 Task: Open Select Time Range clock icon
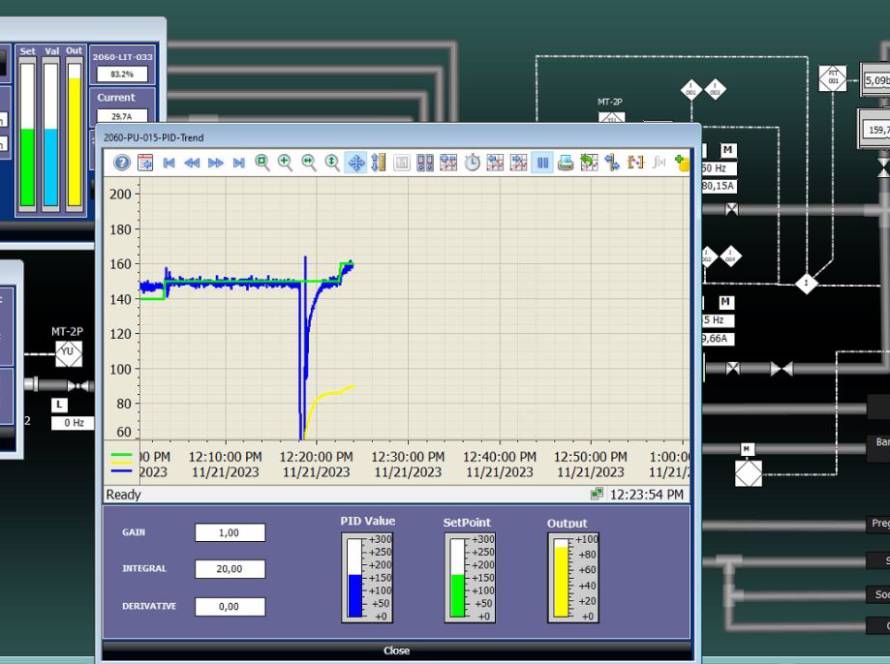coord(472,163)
